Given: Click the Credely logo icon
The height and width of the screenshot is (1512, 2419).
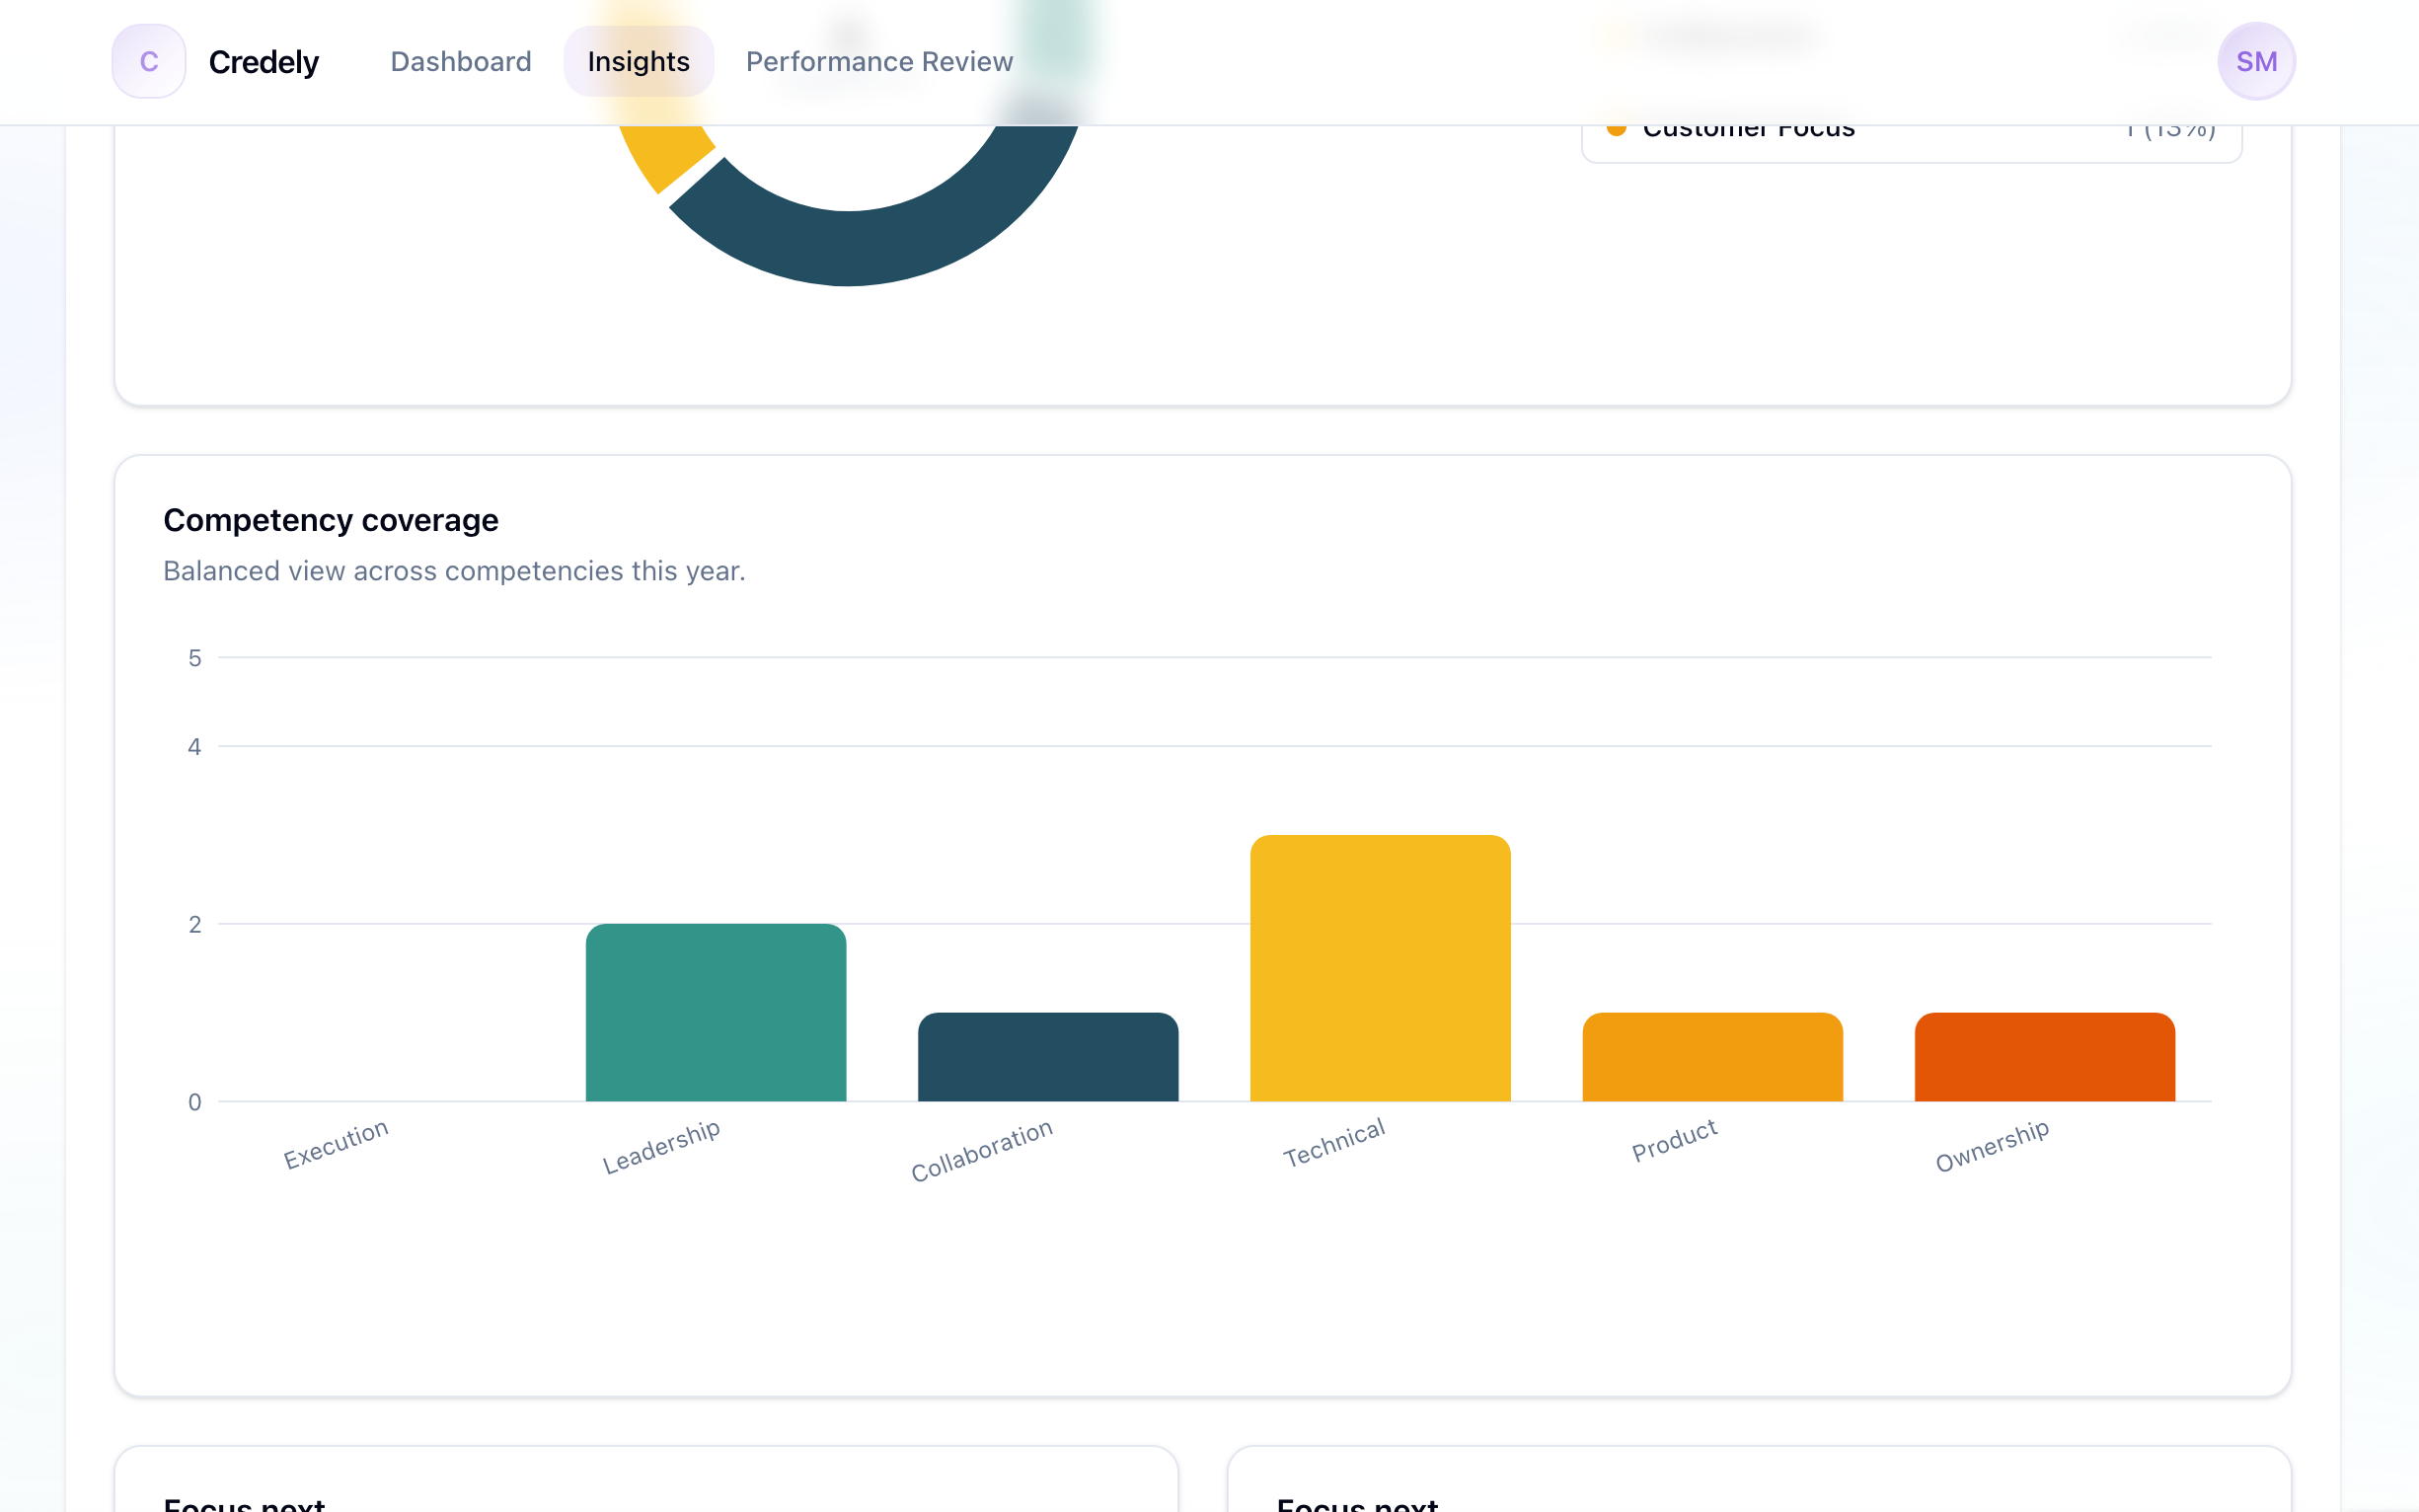Looking at the screenshot, I should (x=148, y=61).
